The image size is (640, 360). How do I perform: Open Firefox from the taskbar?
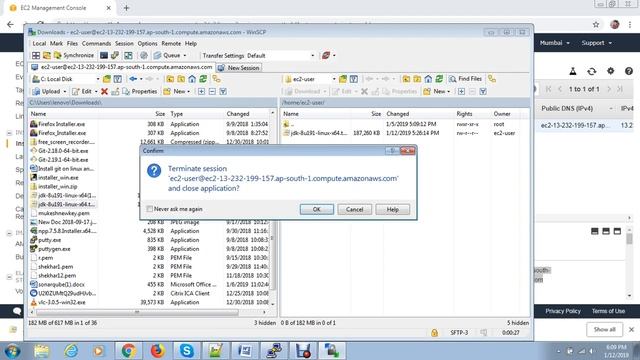coord(157,351)
